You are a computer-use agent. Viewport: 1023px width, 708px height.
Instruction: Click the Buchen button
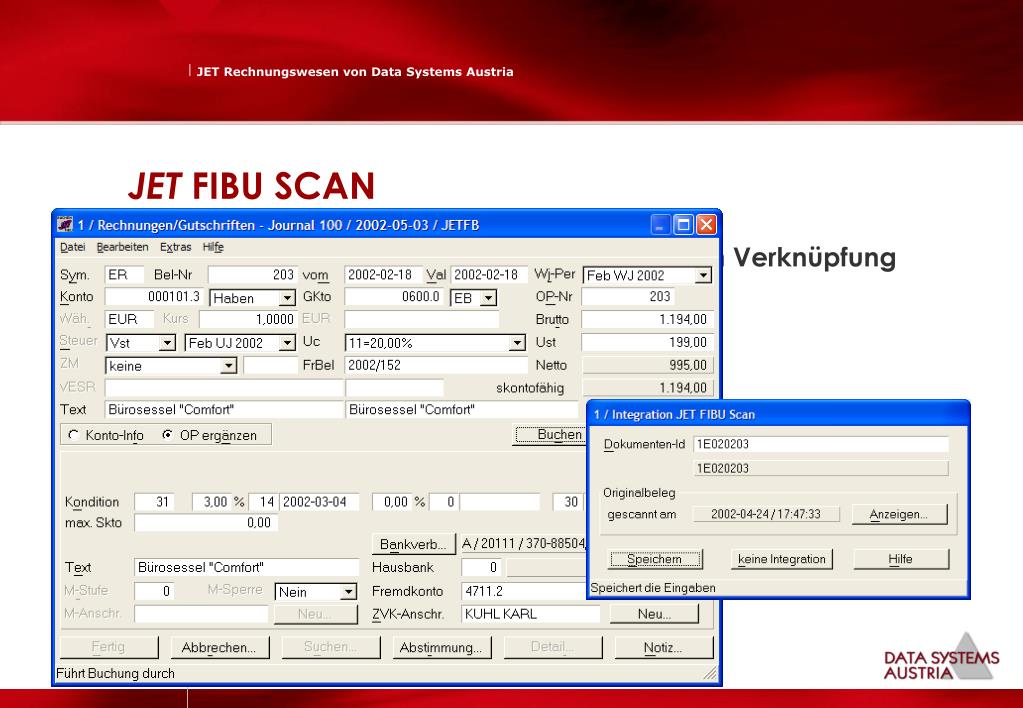tap(551, 435)
